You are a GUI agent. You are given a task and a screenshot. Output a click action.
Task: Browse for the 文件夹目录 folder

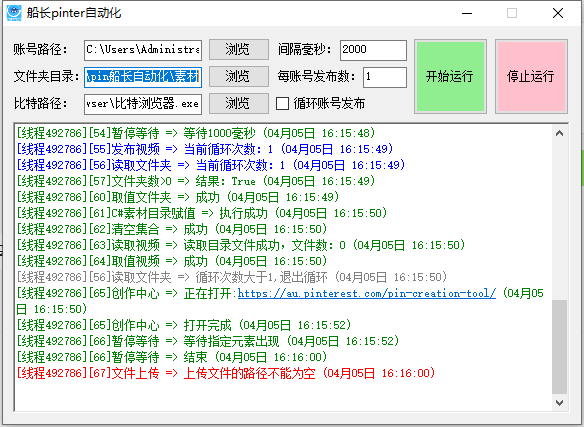(x=239, y=76)
